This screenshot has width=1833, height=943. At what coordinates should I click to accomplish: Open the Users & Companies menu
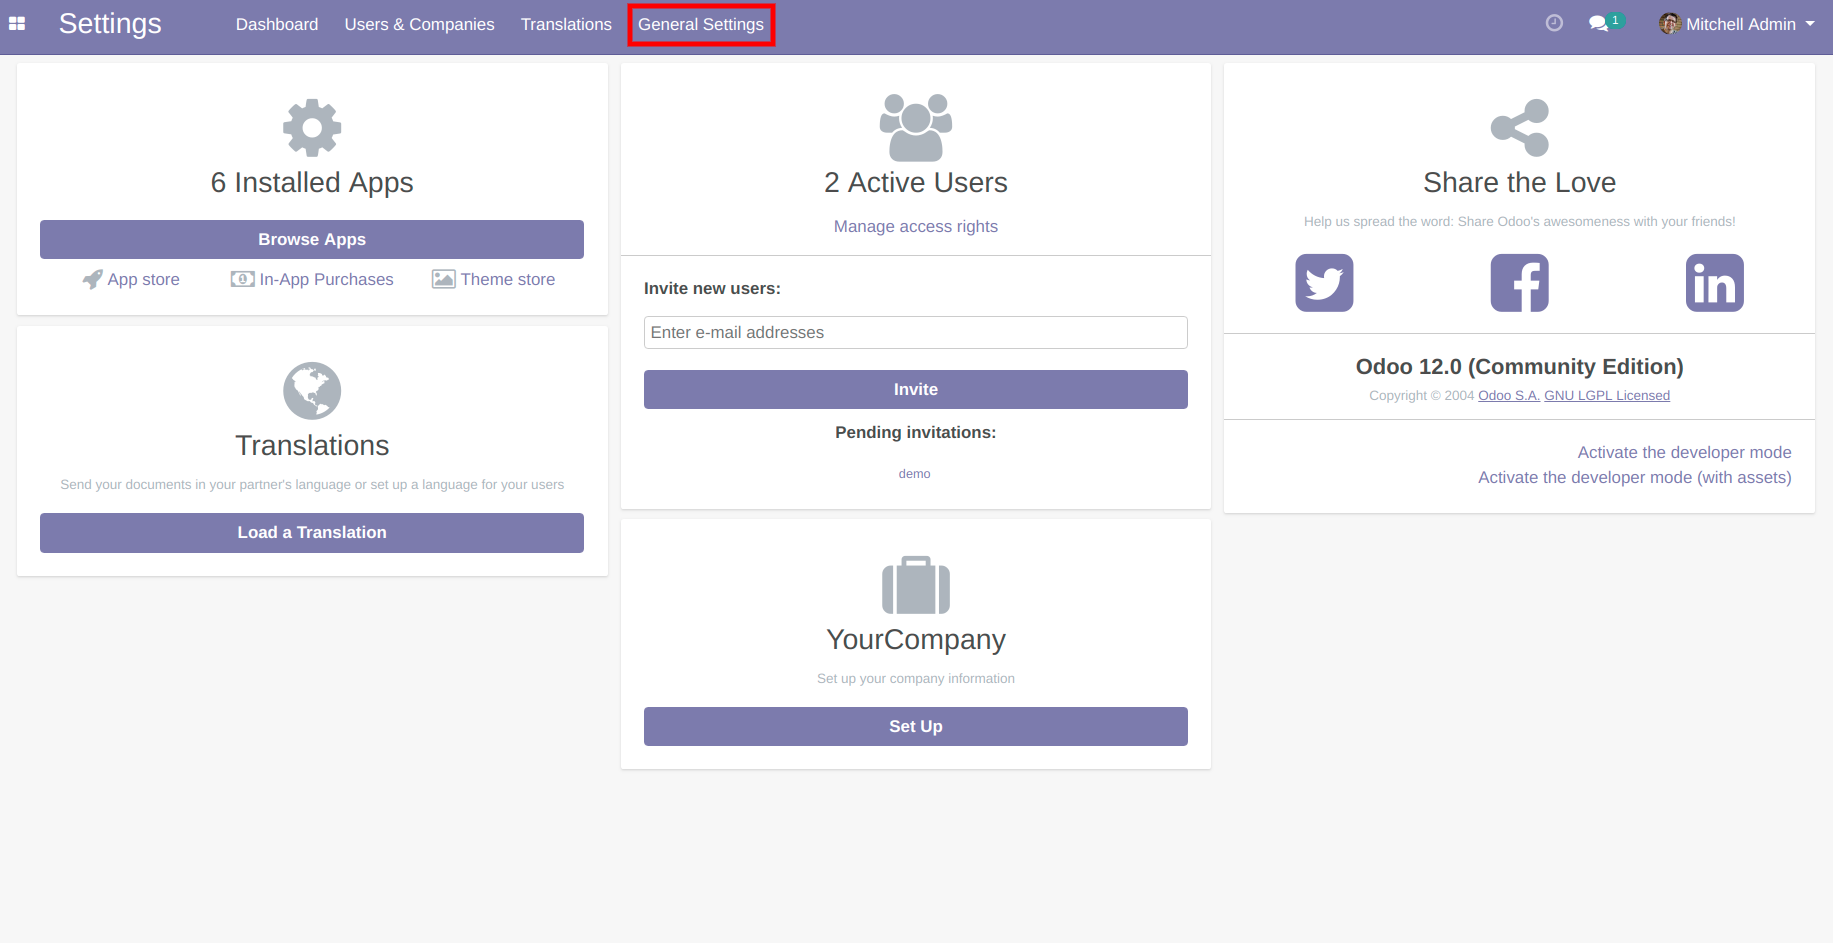click(x=419, y=24)
